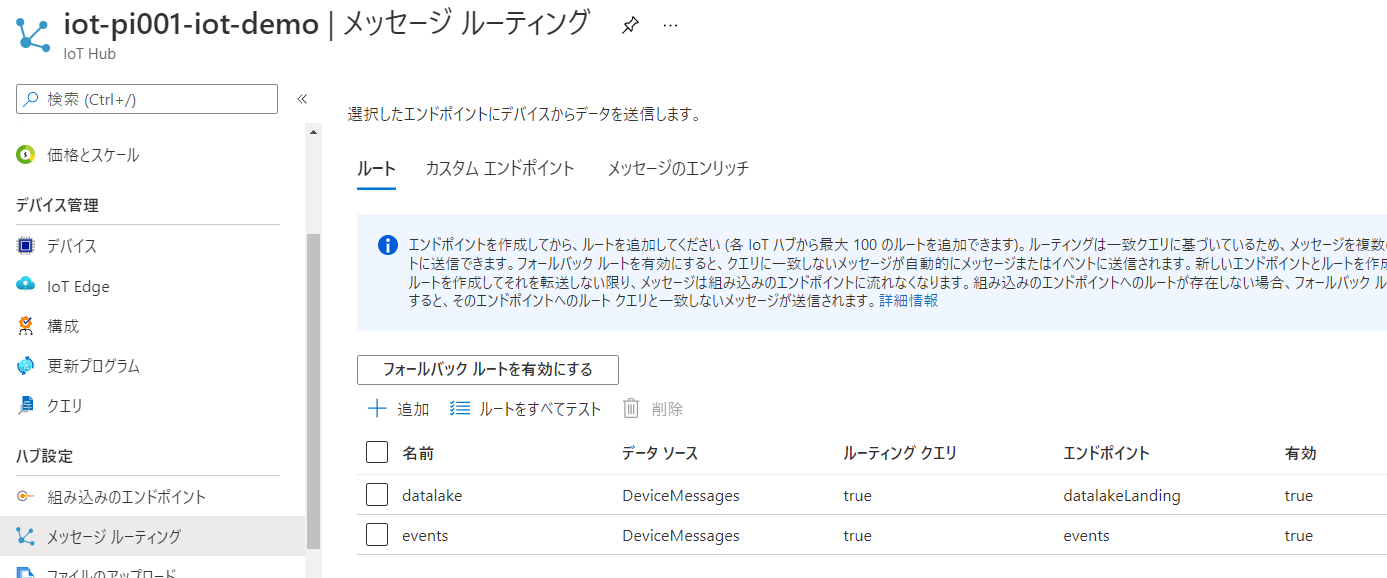1387x578 pixels.
Task: Click ルートをすべてテスト label
Action: tap(540, 408)
